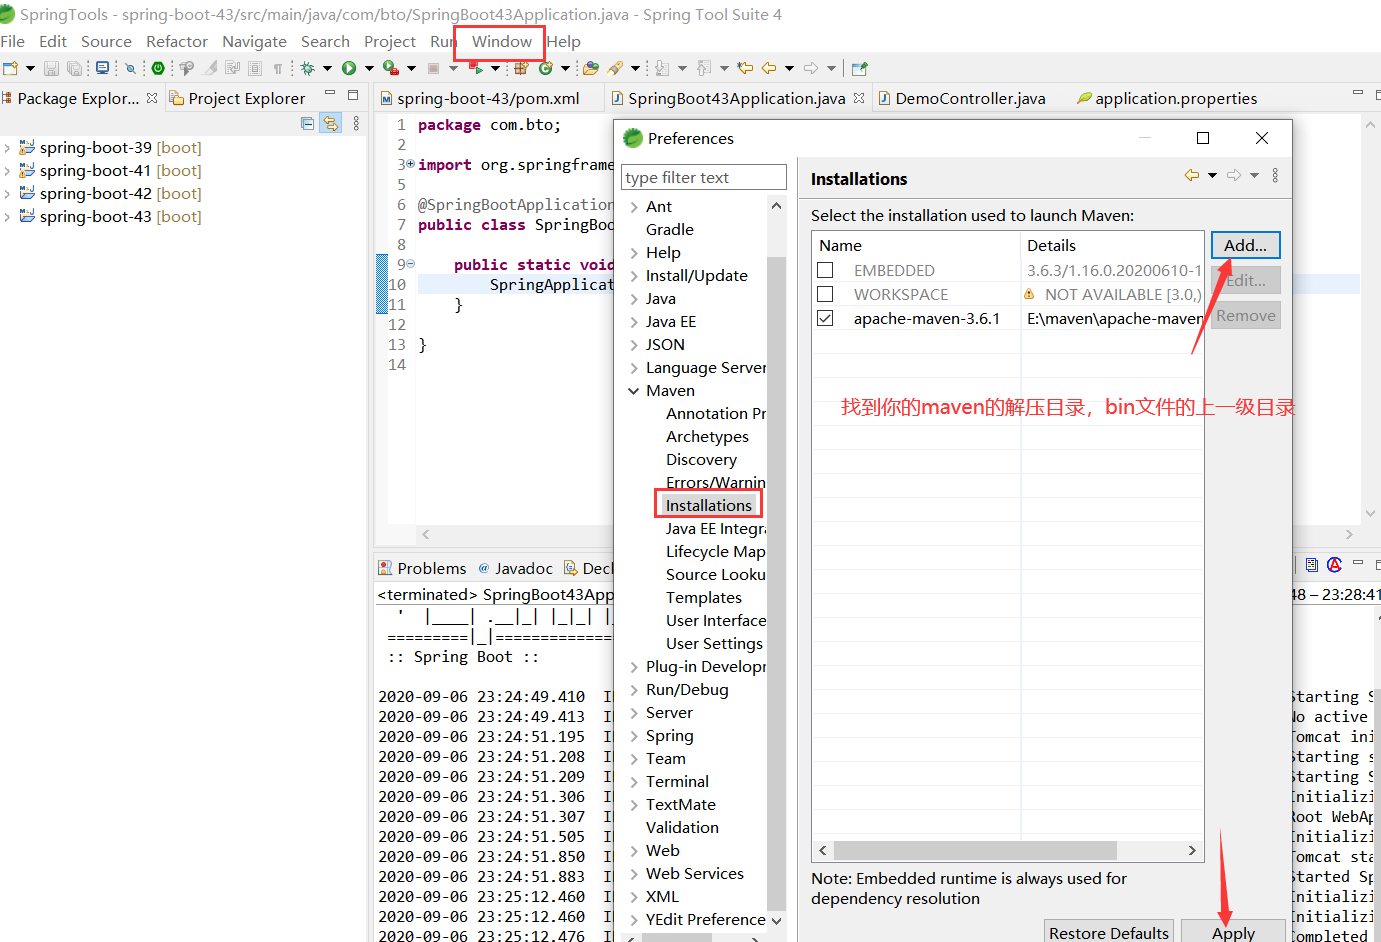This screenshot has width=1381, height=942.
Task: Click the Open Perspective toolbar icon
Action: pos(859,68)
